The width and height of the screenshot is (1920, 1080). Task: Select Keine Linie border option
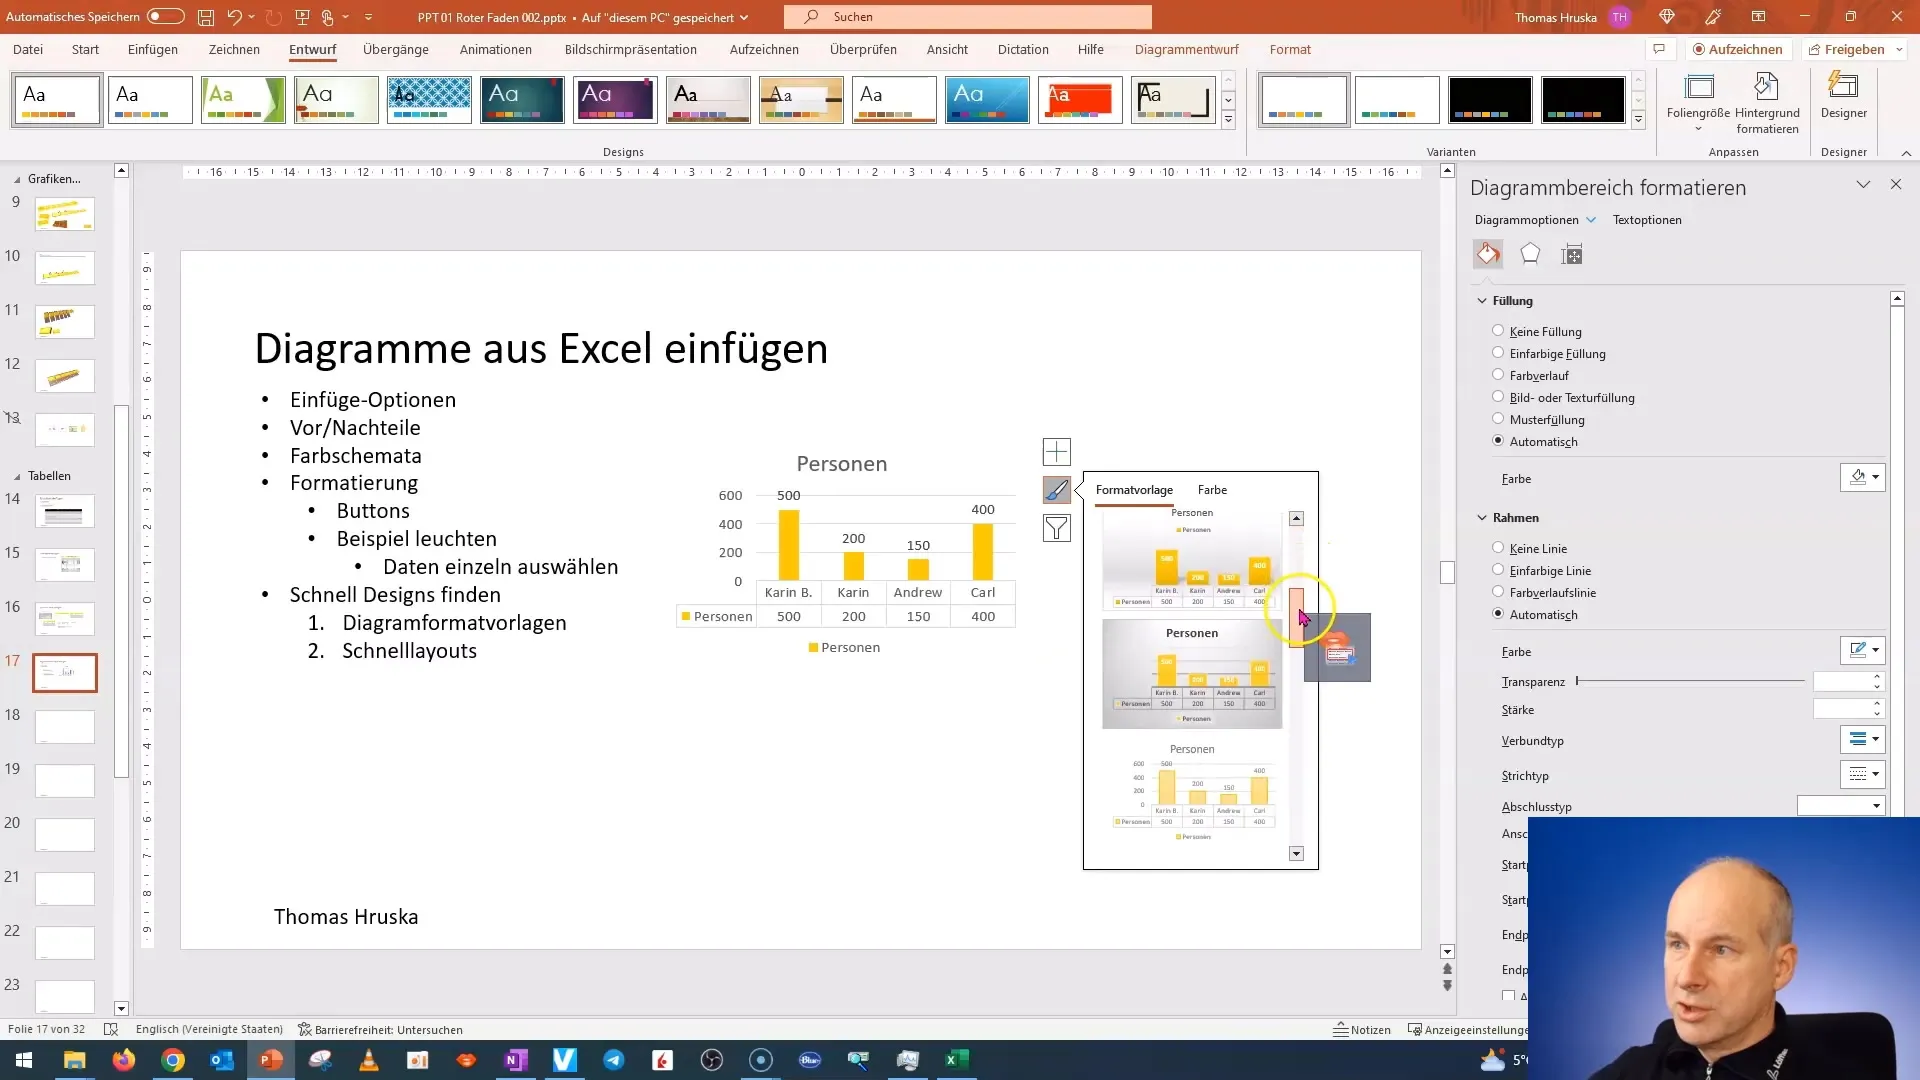[x=1499, y=546]
